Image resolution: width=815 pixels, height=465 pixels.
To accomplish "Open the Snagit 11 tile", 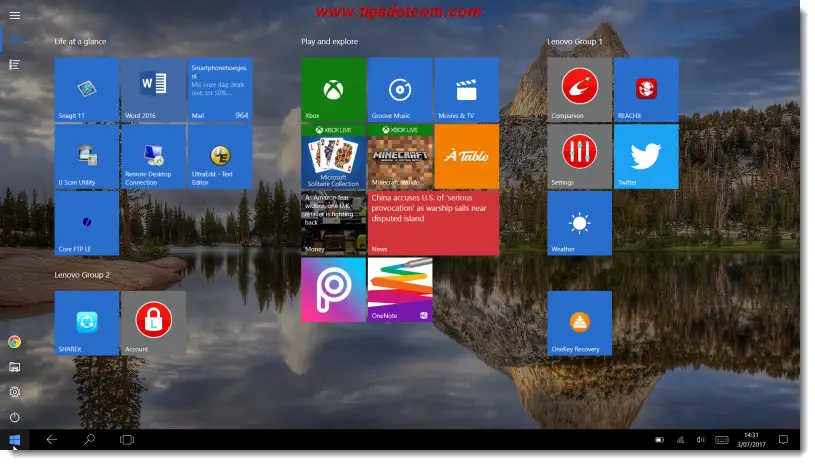I will (87, 90).
